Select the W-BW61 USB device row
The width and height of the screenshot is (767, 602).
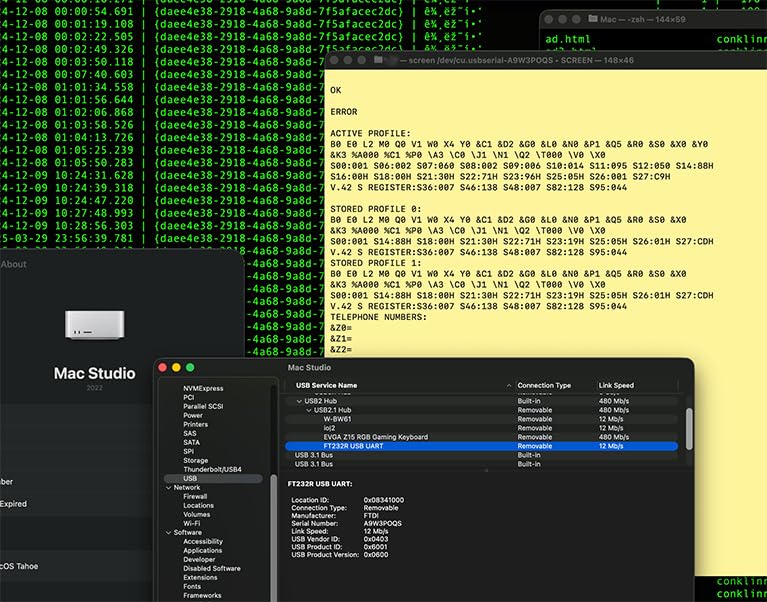click(x=482, y=419)
